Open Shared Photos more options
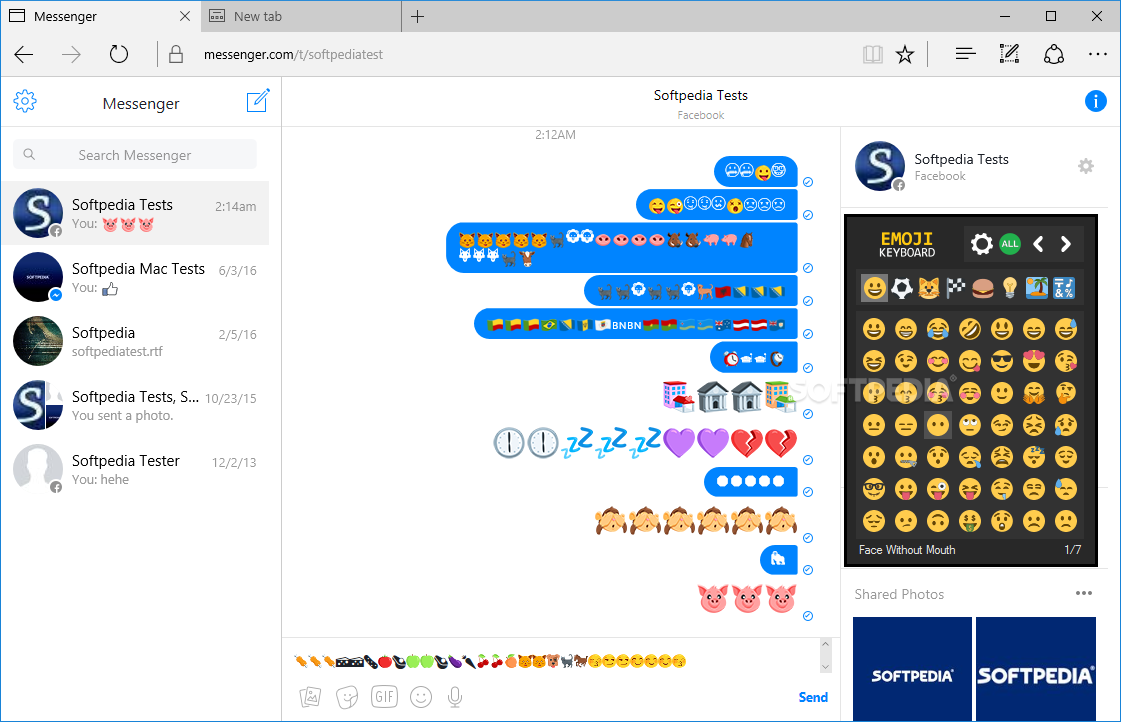The width and height of the screenshot is (1121, 722). [1084, 593]
